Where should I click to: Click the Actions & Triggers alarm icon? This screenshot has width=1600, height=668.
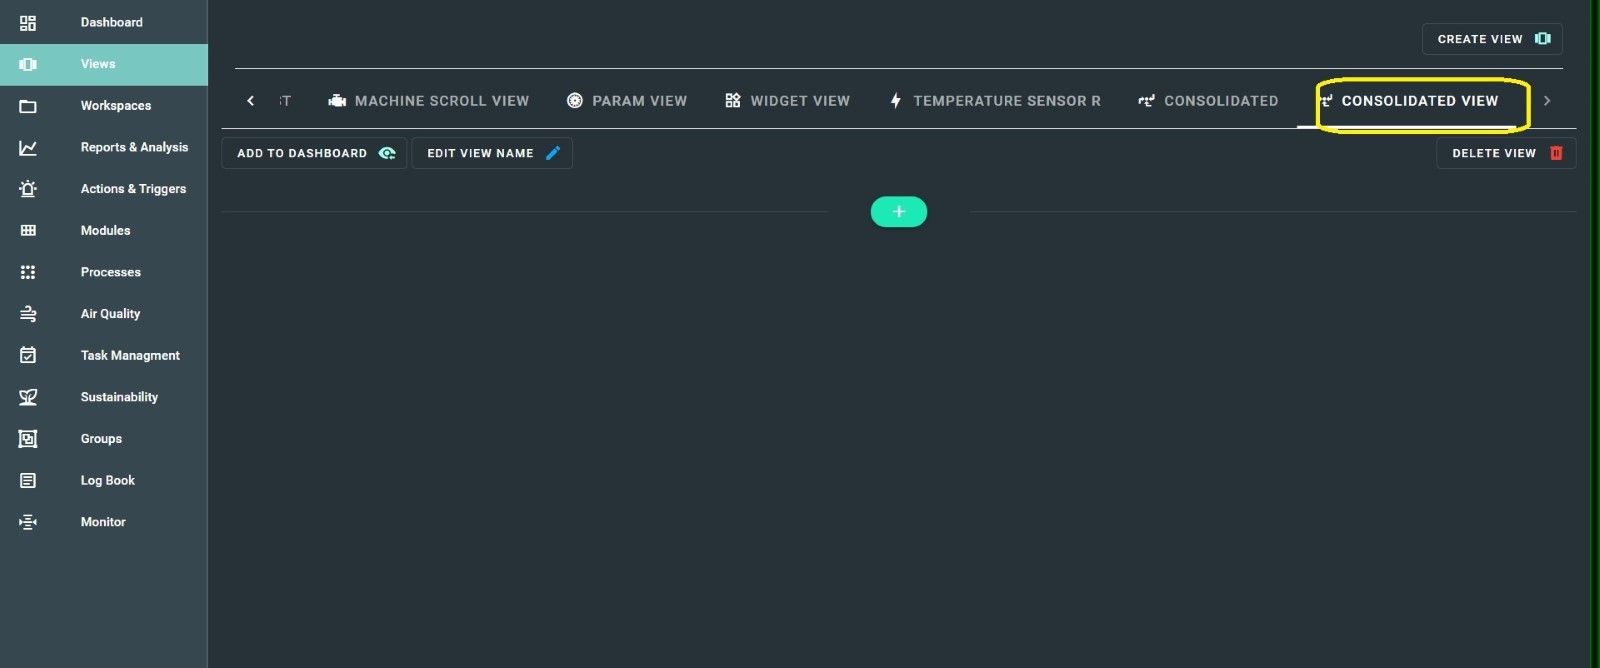(28, 189)
